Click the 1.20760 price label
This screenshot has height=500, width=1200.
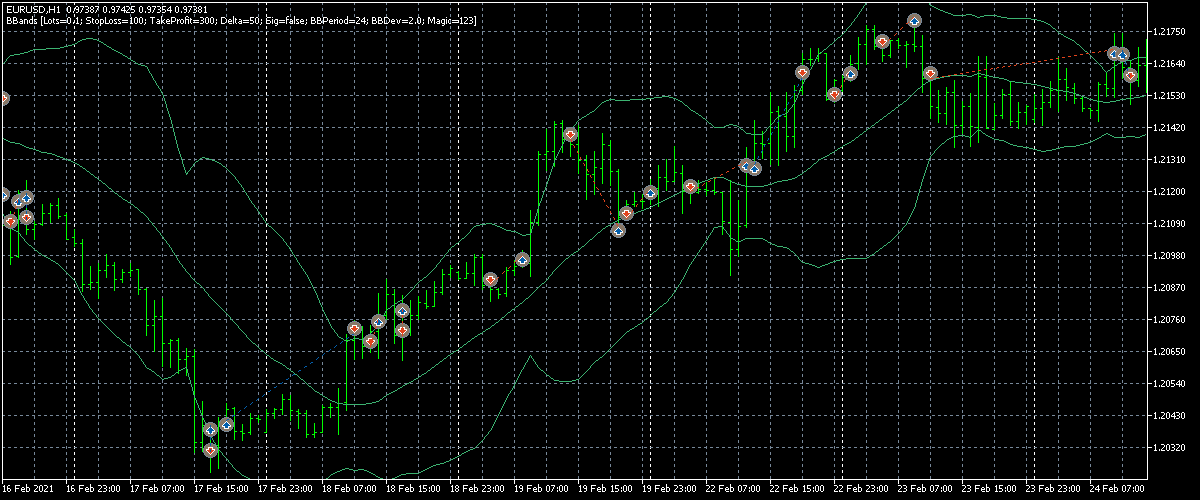coord(1168,320)
